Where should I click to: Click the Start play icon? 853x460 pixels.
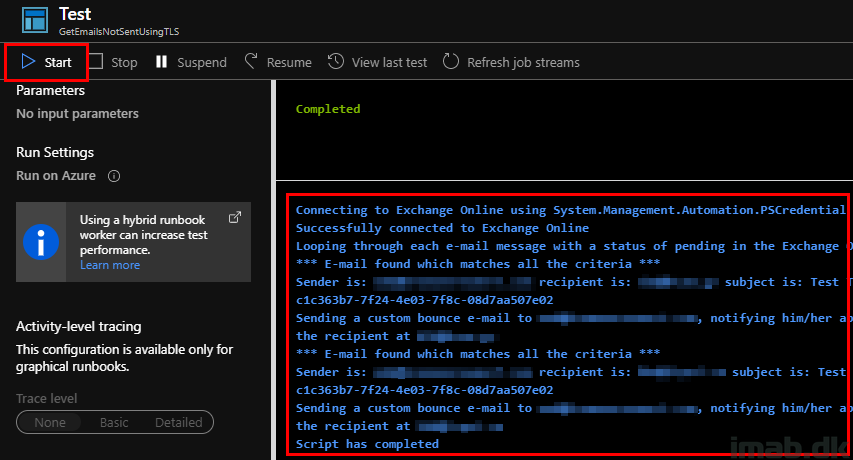point(28,61)
